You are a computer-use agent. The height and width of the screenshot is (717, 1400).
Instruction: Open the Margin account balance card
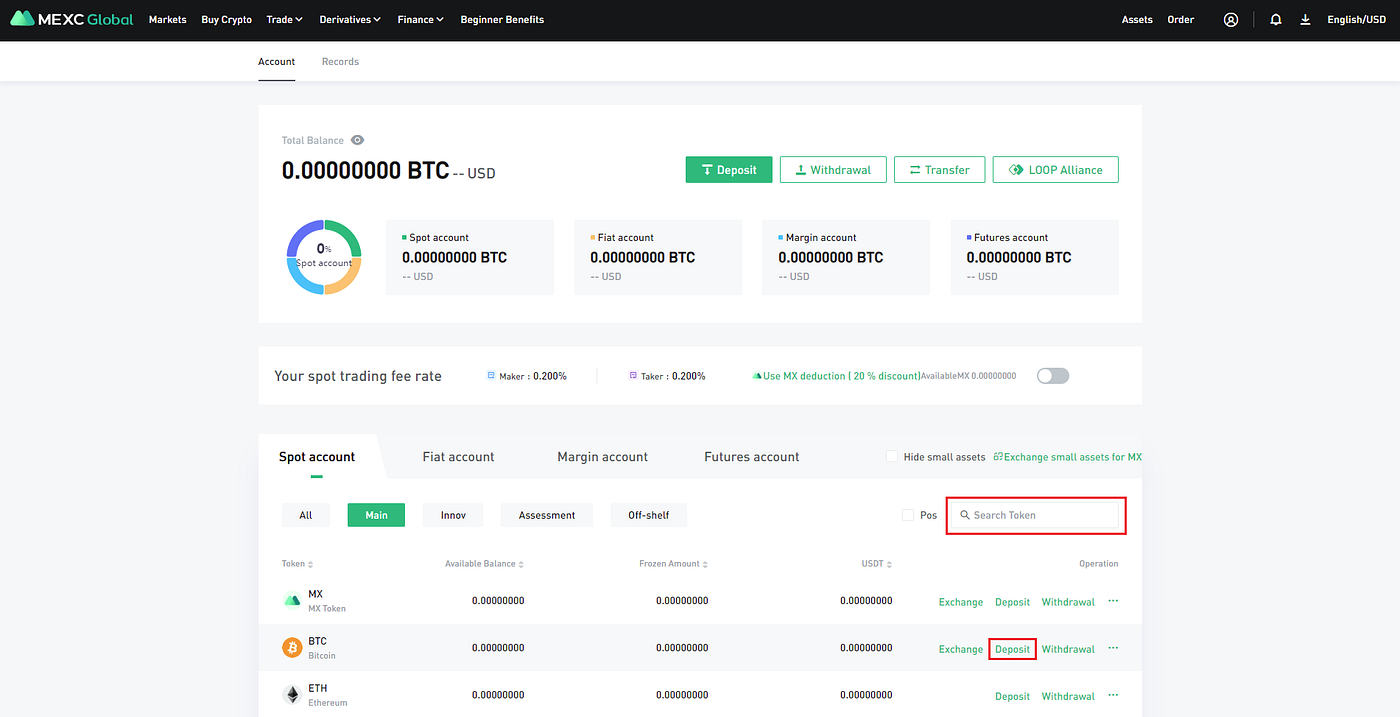[846, 257]
